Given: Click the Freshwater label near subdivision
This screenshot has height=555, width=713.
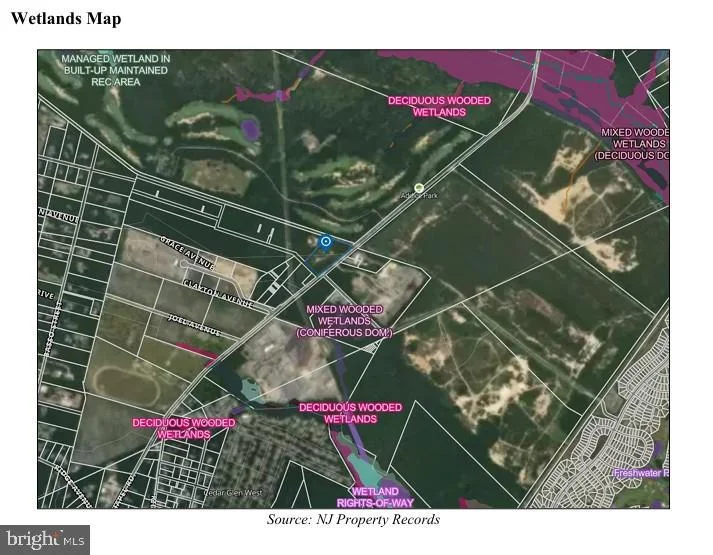Looking at the screenshot, I should pyautogui.click(x=641, y=473).
